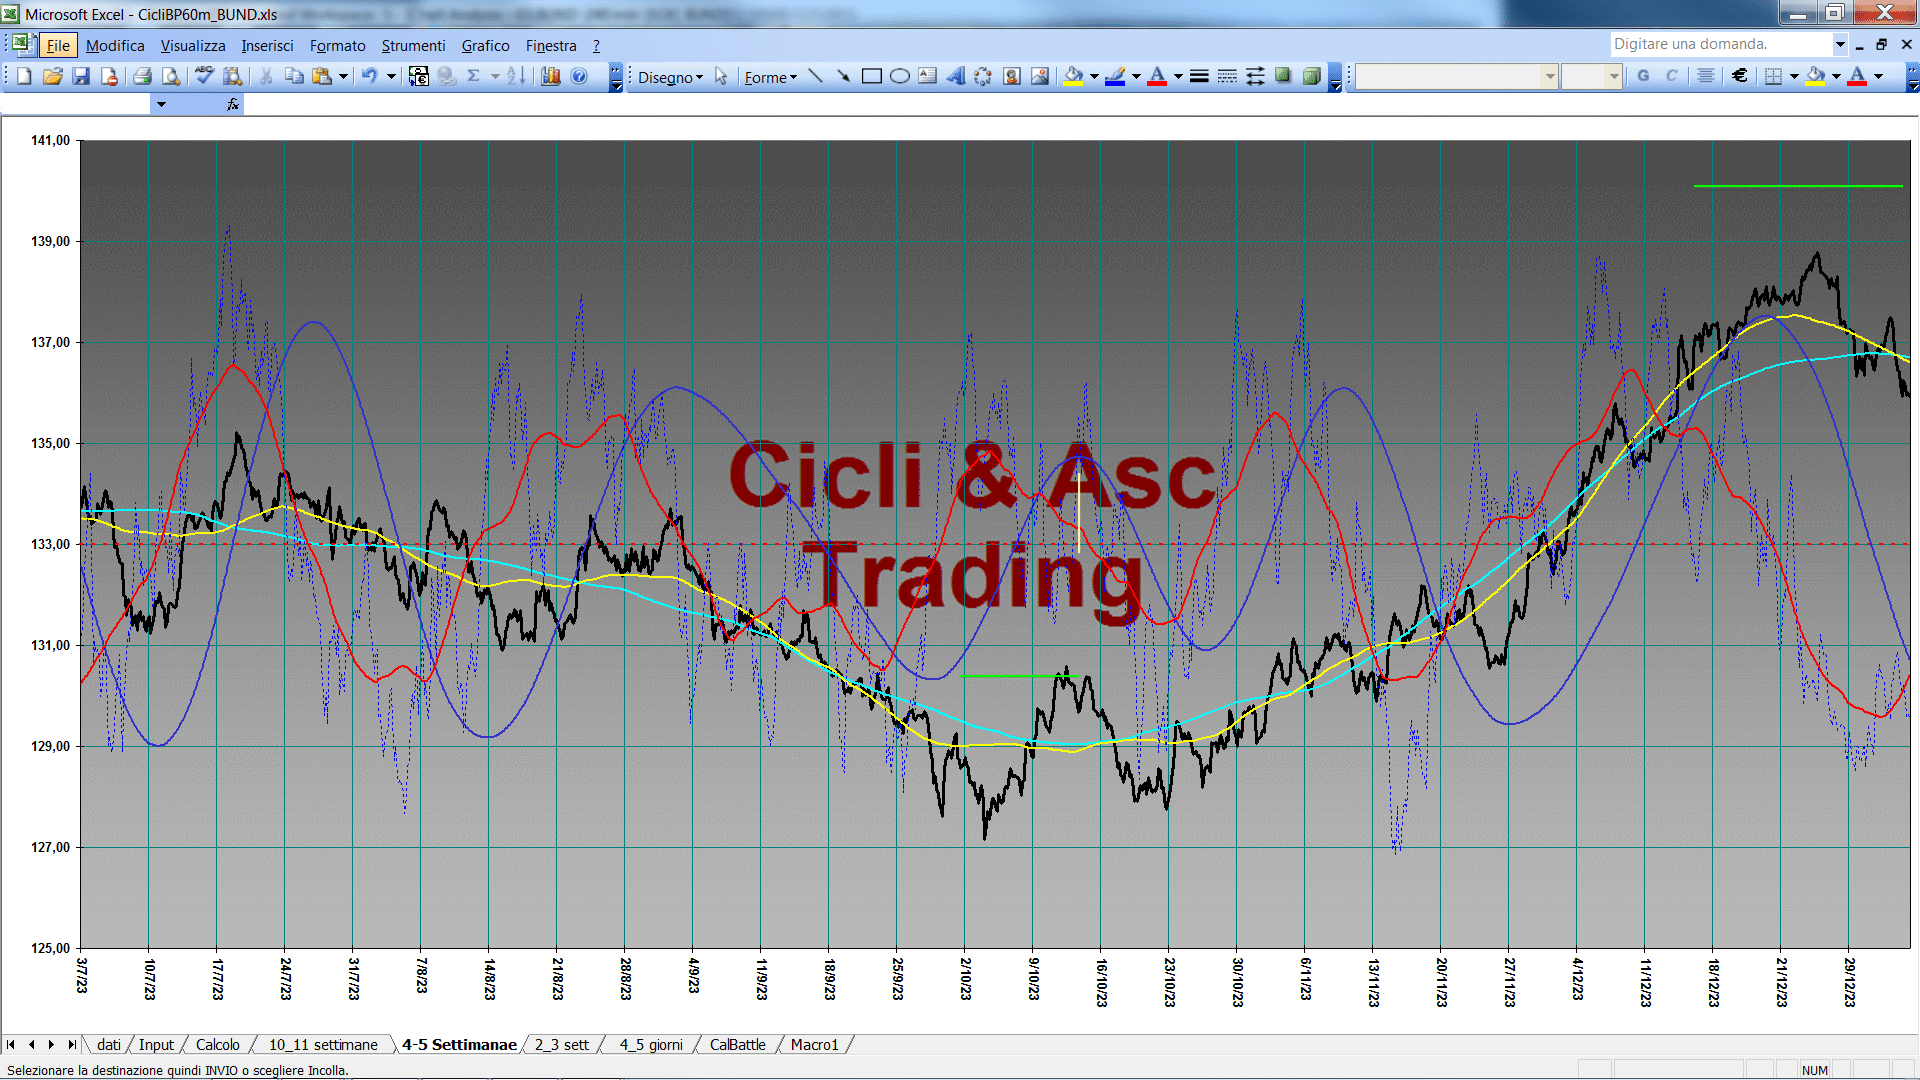This screenshot has width=1920, height=1080.
Task: Open the Paste options dropdown arrow
Action: (343, 76)
